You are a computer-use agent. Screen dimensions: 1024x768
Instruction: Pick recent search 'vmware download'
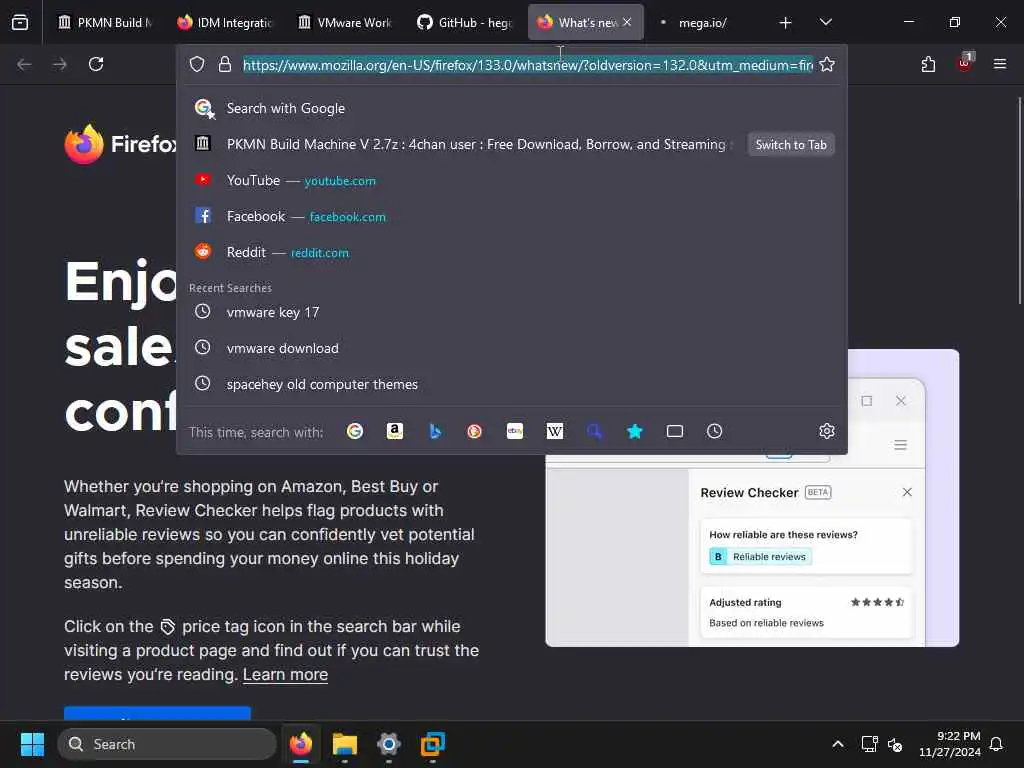tap(512, 348)
